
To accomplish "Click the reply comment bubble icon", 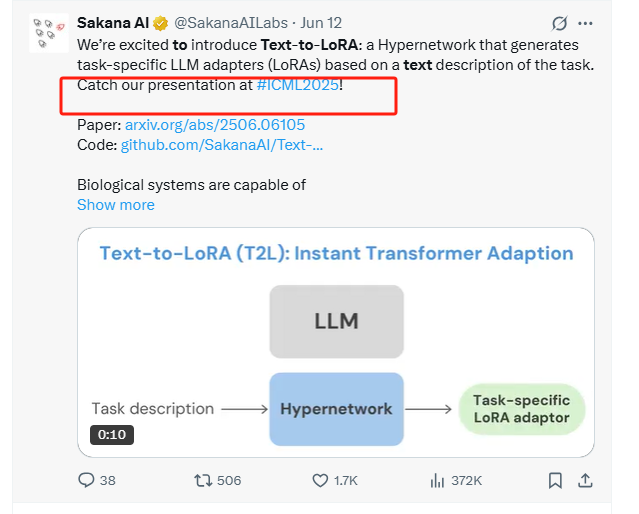I will (x=86, y=480).
